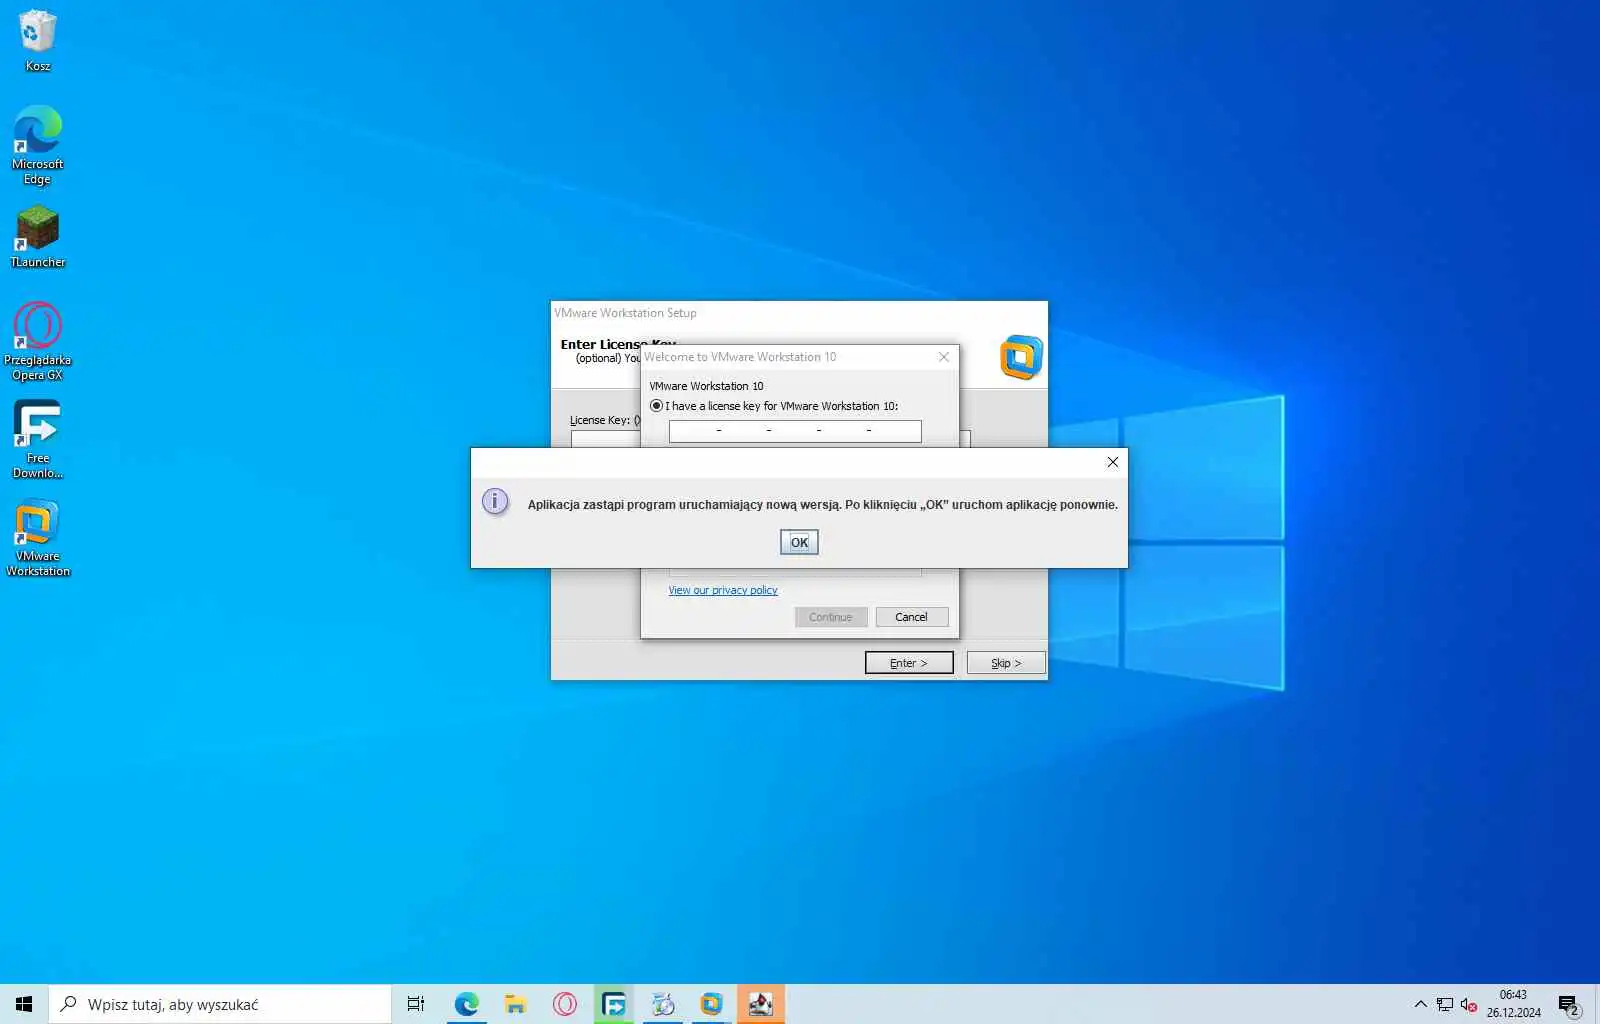Image resolution: width=1600 pixels, height=1024 pixels.
Task: Close the information message dialog
Action: [1112, 462]
